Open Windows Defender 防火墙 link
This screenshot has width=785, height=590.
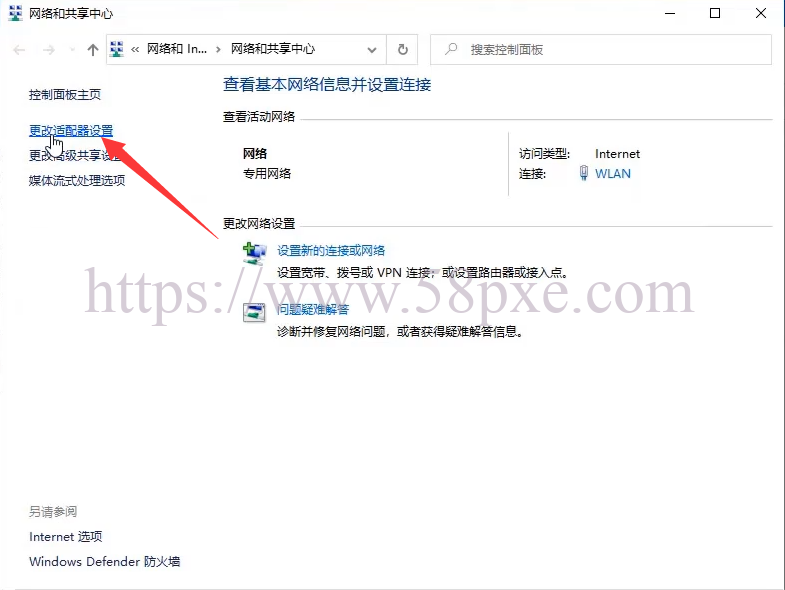(x=105, y=561)
